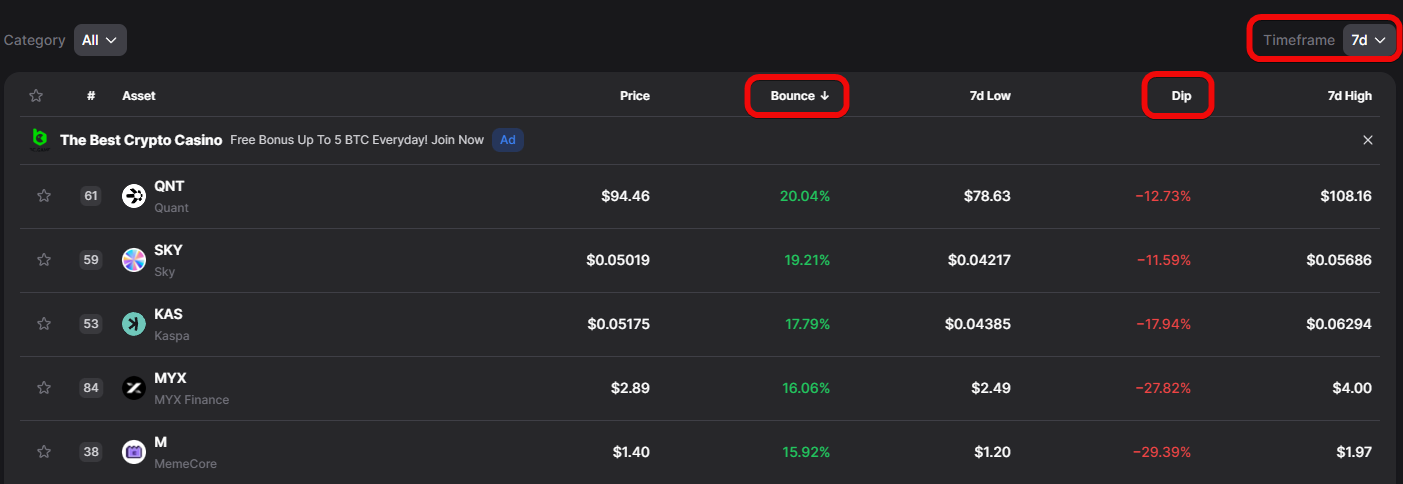Open the Category All dropdown
This screenshot has height=484, width=1403.
pyautogui.click(x=100, y=40)
